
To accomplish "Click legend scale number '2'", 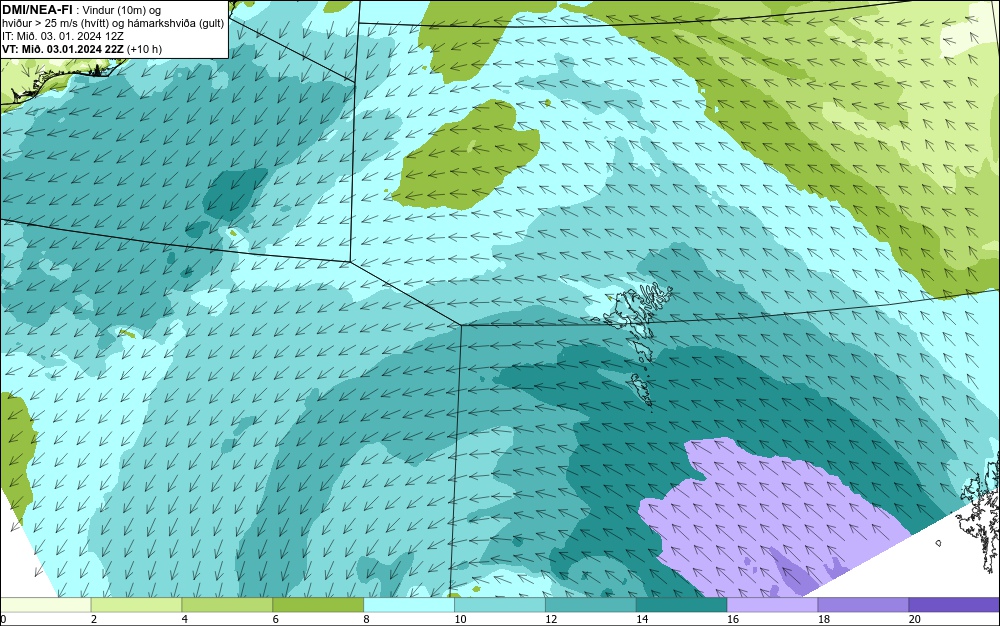I will click(94, 619).
